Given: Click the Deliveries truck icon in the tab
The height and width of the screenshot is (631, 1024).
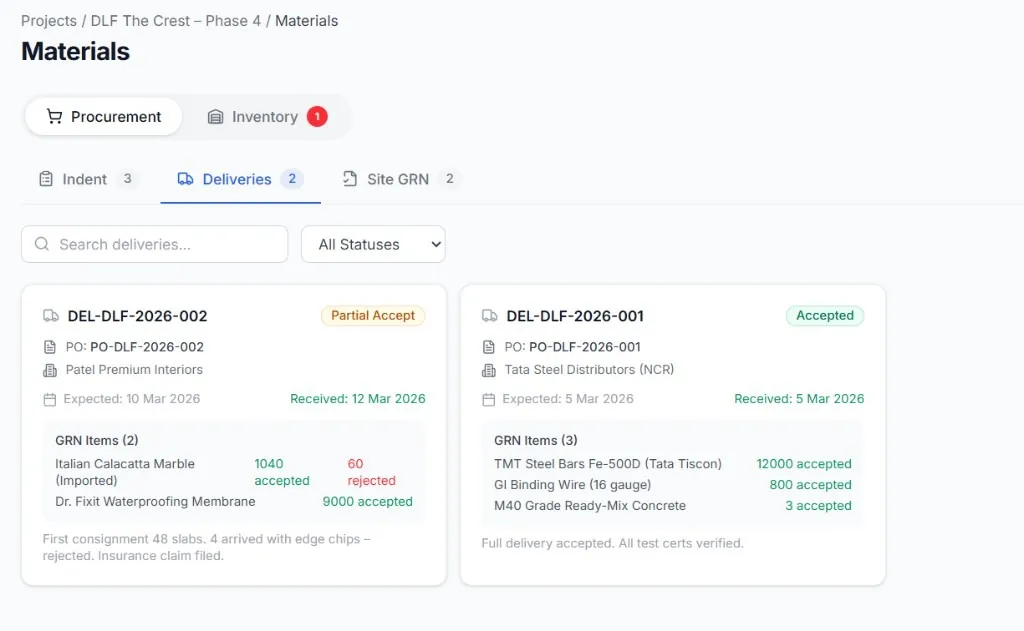Looking at the screenshot, I should (x=185, y=178).
